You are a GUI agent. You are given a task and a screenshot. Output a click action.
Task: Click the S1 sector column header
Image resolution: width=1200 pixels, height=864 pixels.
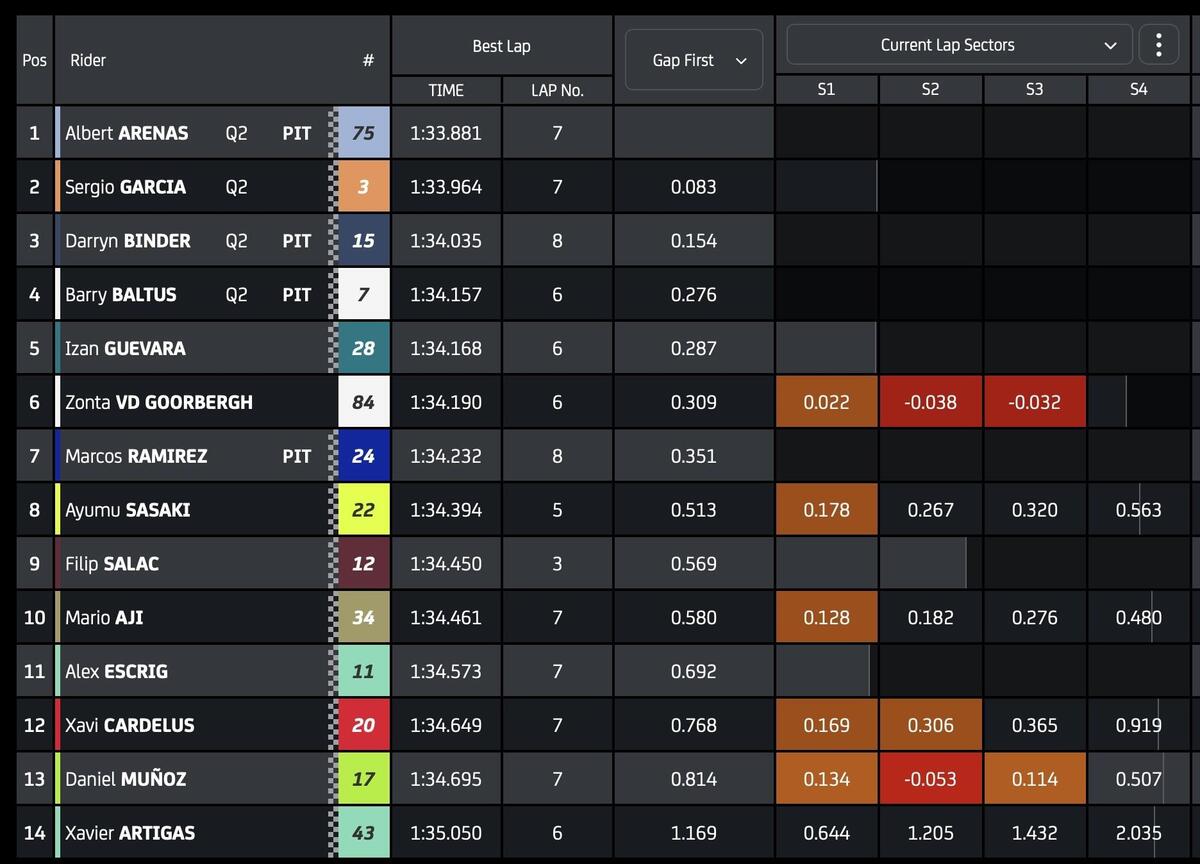click(826, 89)
